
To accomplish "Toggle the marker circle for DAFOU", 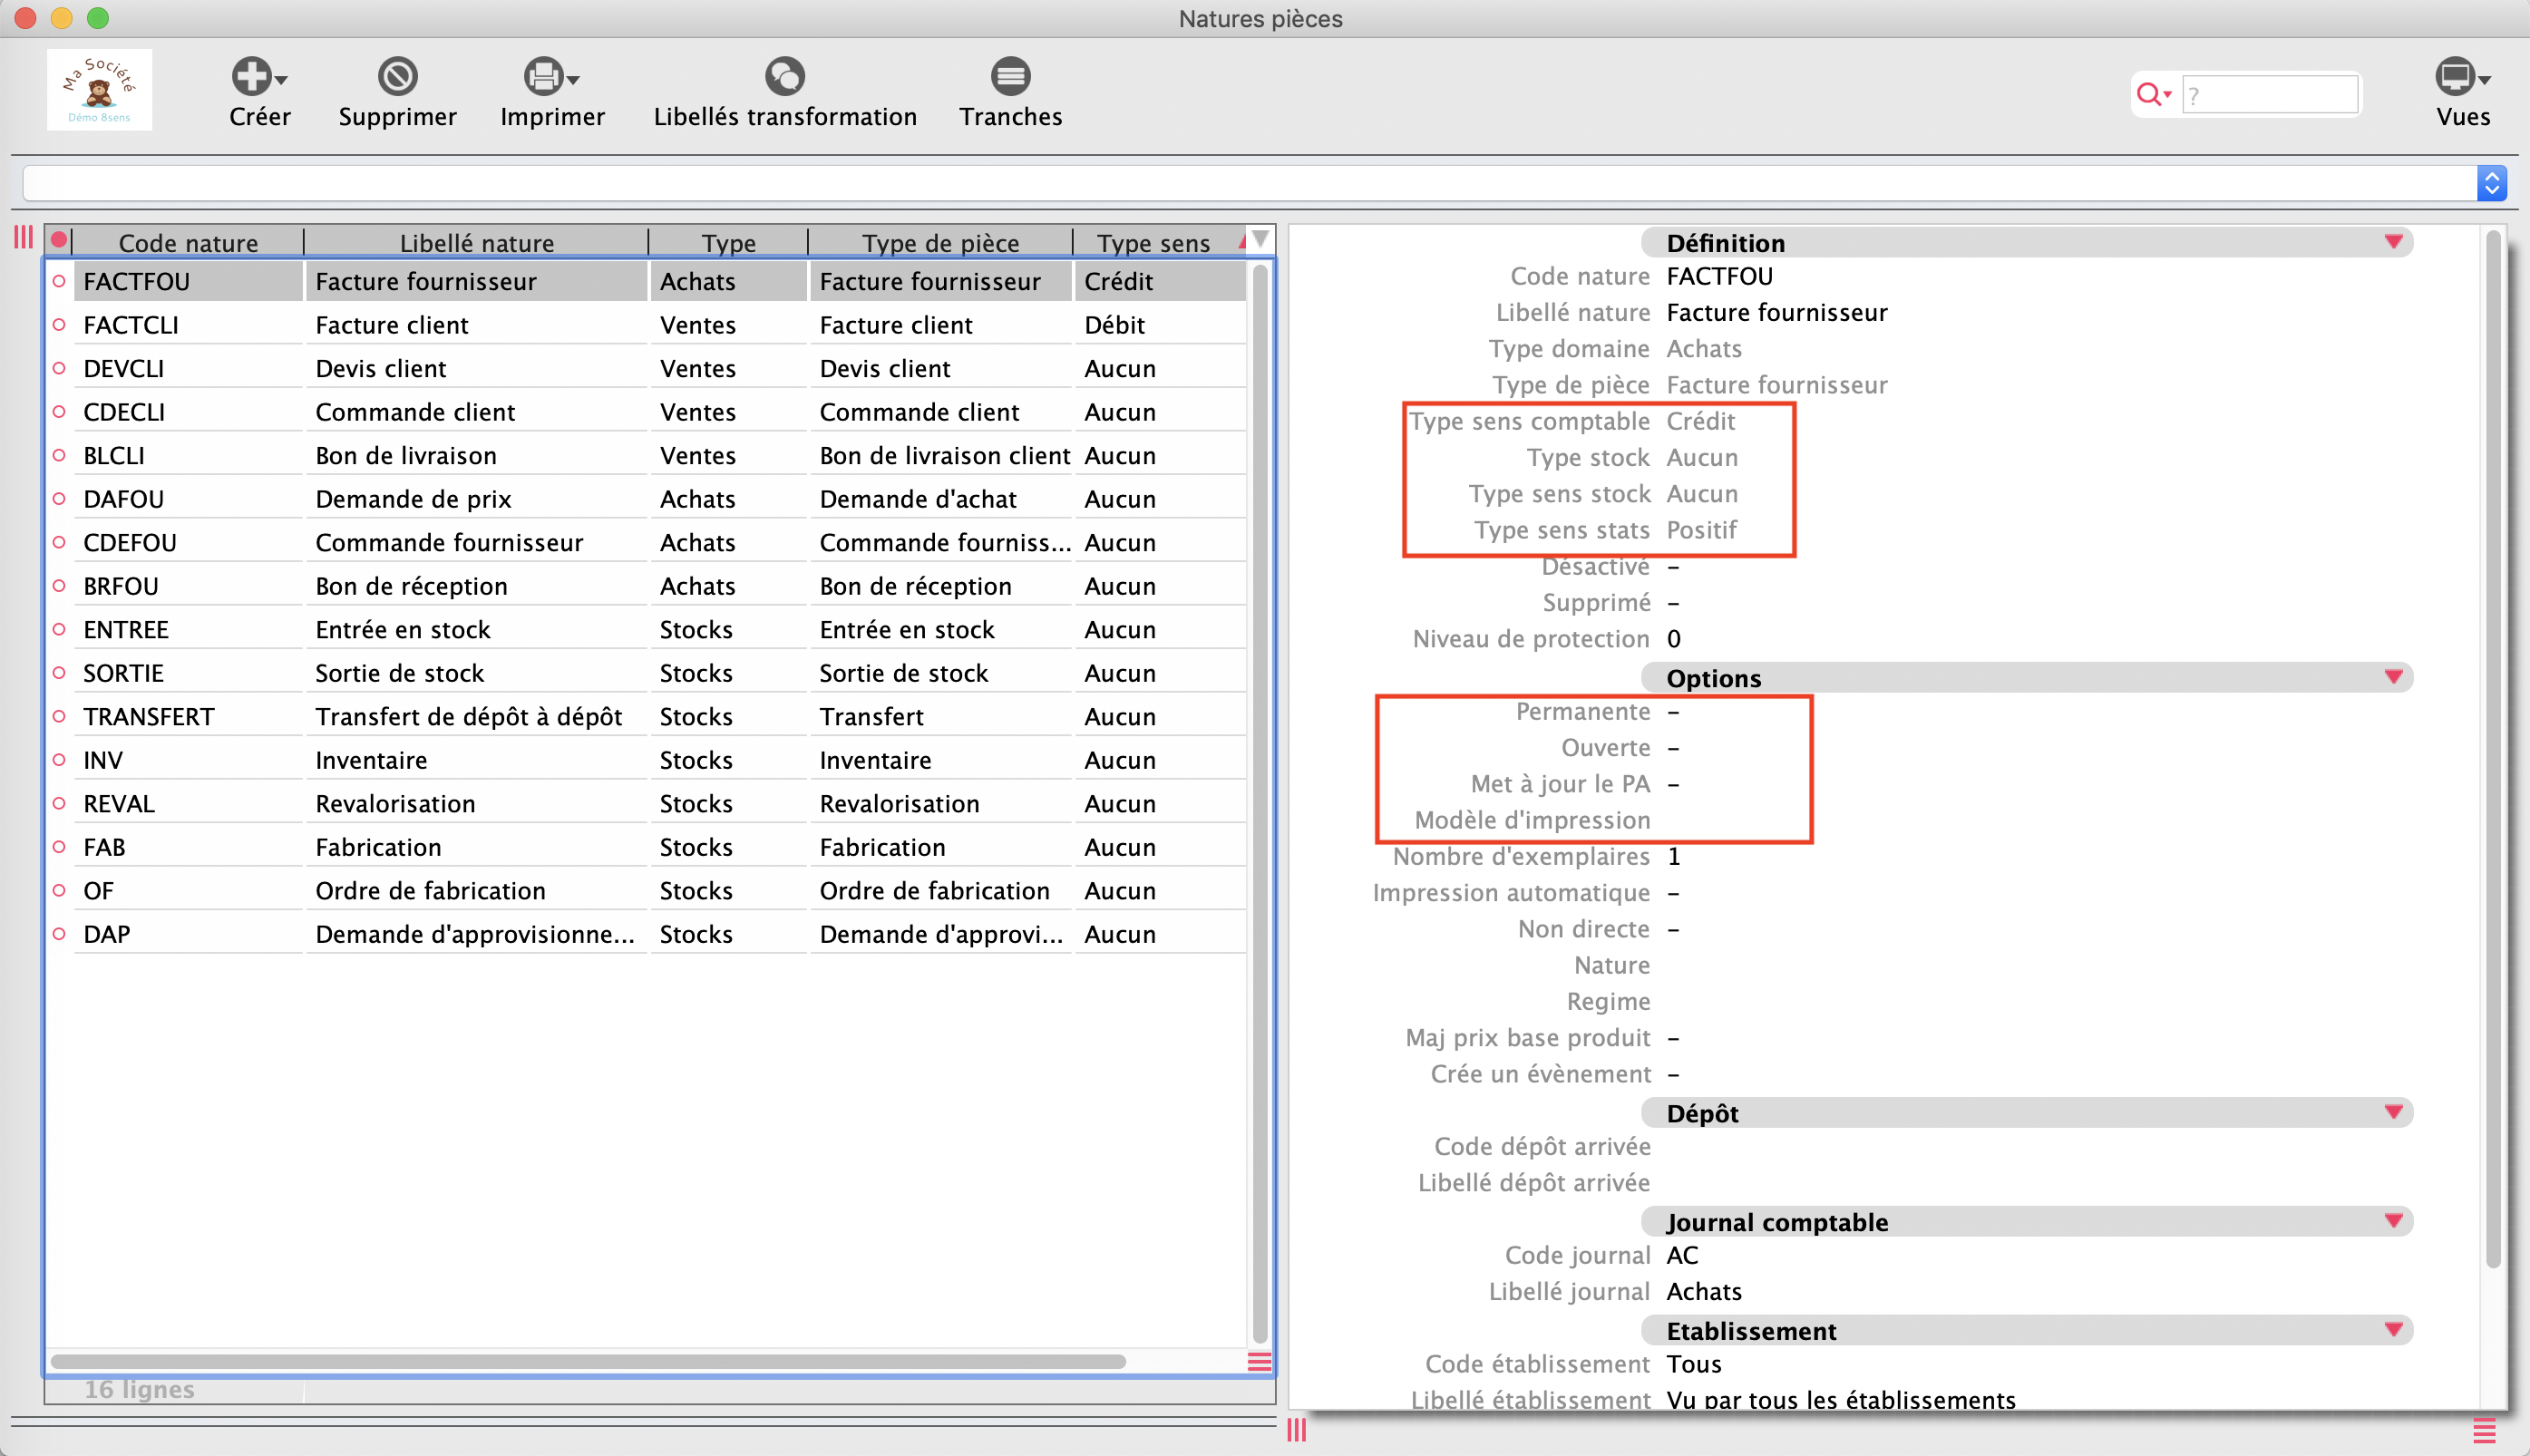I will [x=59, y=499].
